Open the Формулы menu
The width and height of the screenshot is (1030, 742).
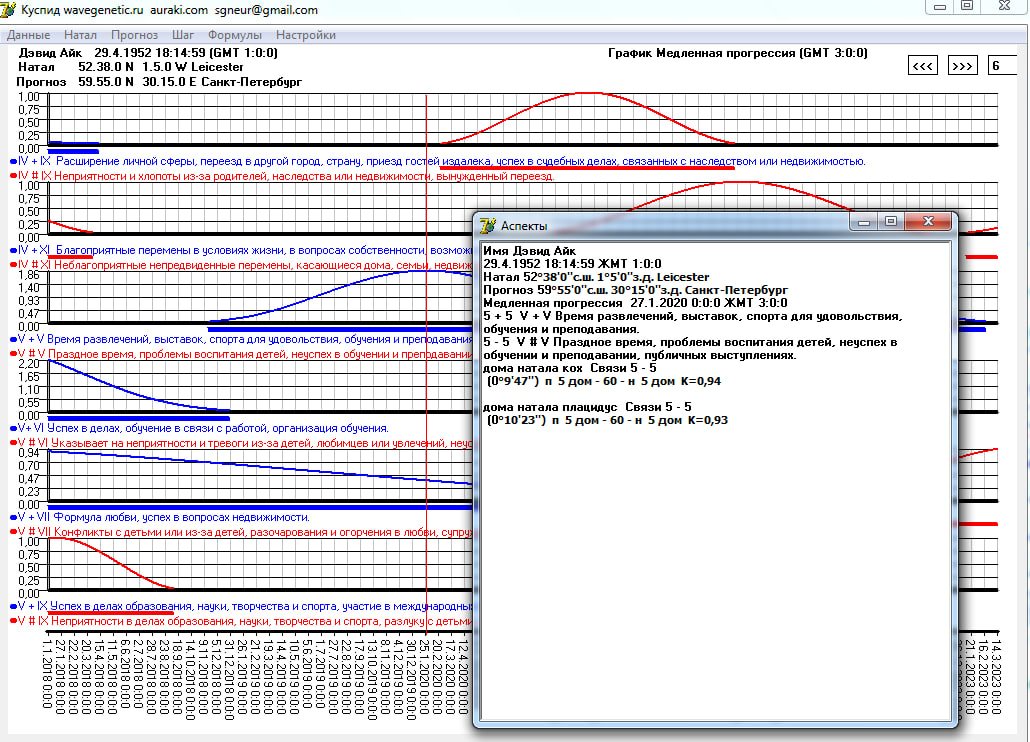pyautogui.click(x=234, y=35)
